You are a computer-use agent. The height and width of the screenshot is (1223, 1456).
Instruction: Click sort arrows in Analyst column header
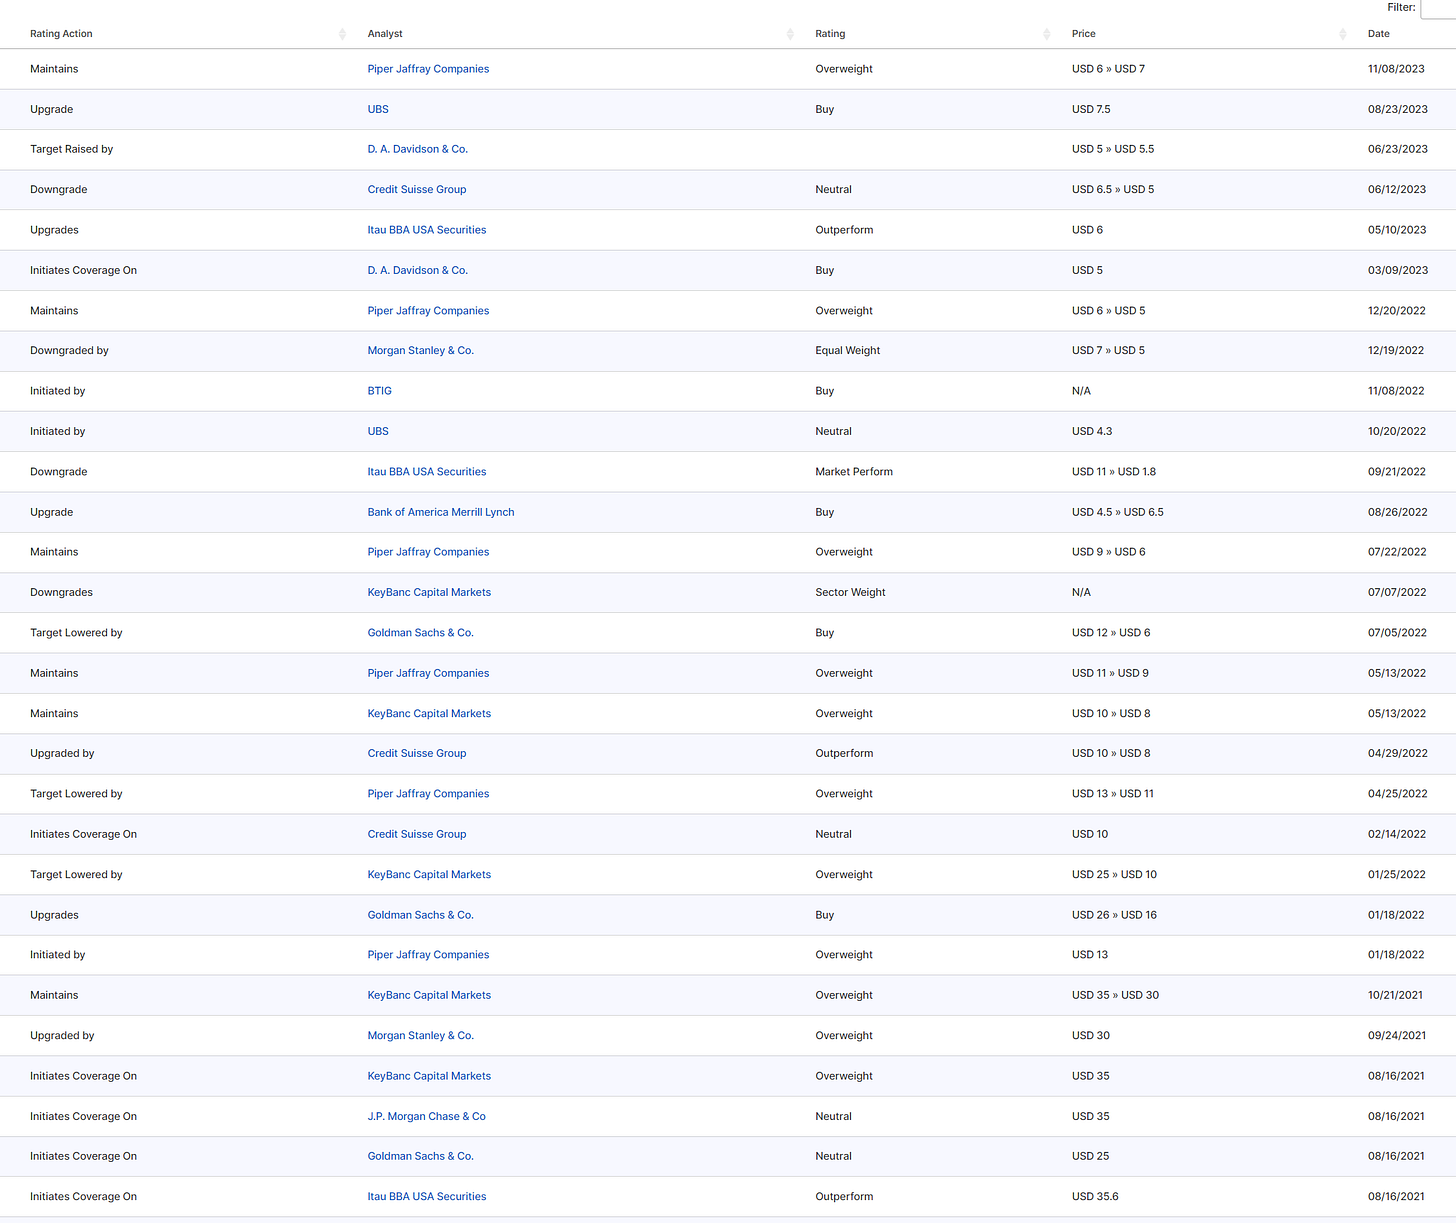click(x=790, y=34)
